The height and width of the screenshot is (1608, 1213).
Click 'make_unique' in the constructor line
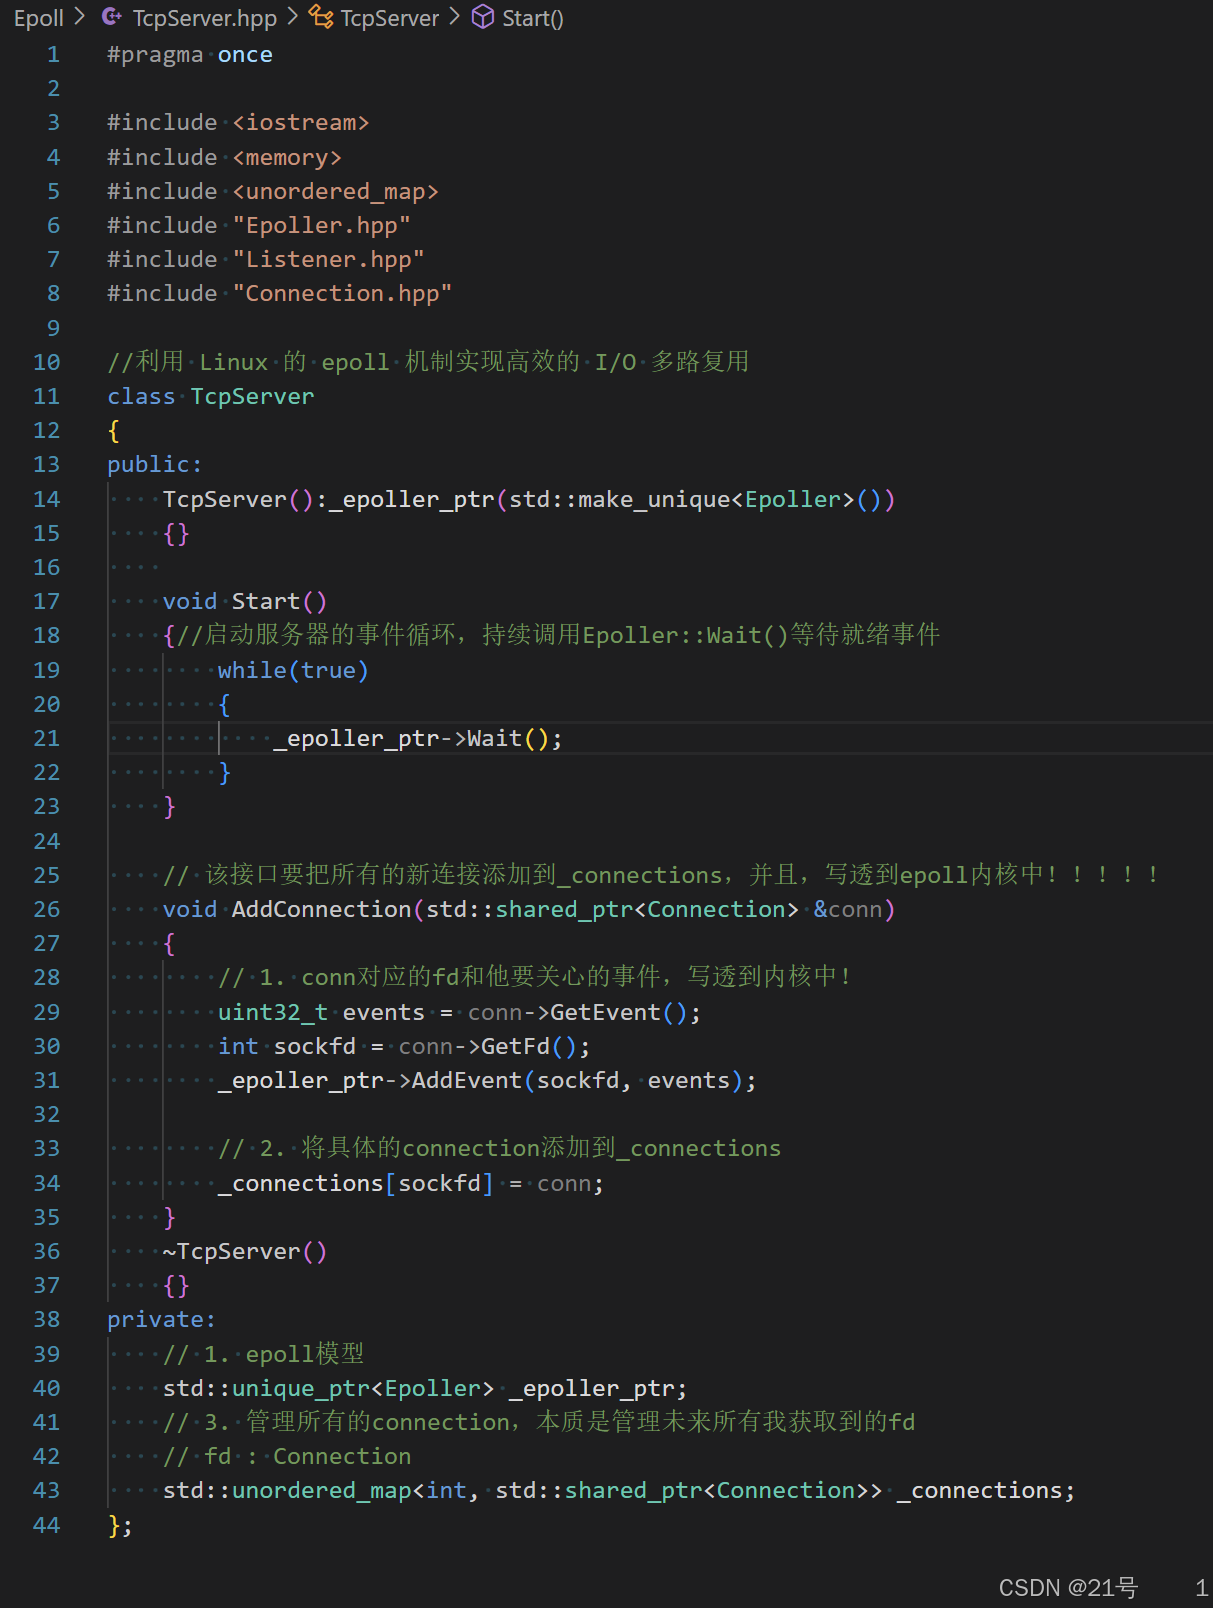[654, 499]
